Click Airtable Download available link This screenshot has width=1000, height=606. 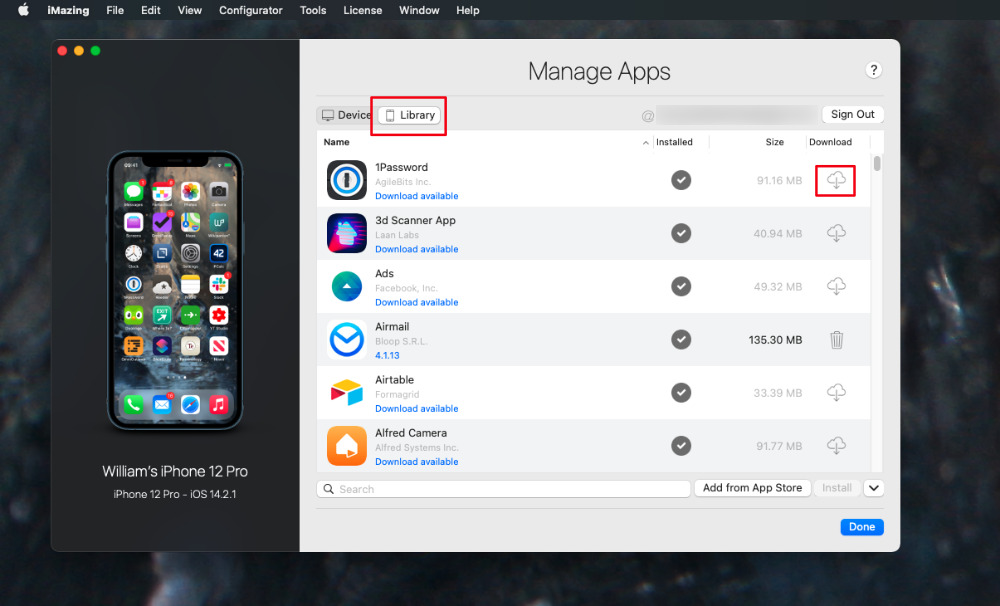pyautogui.click(x=416, y=408)
